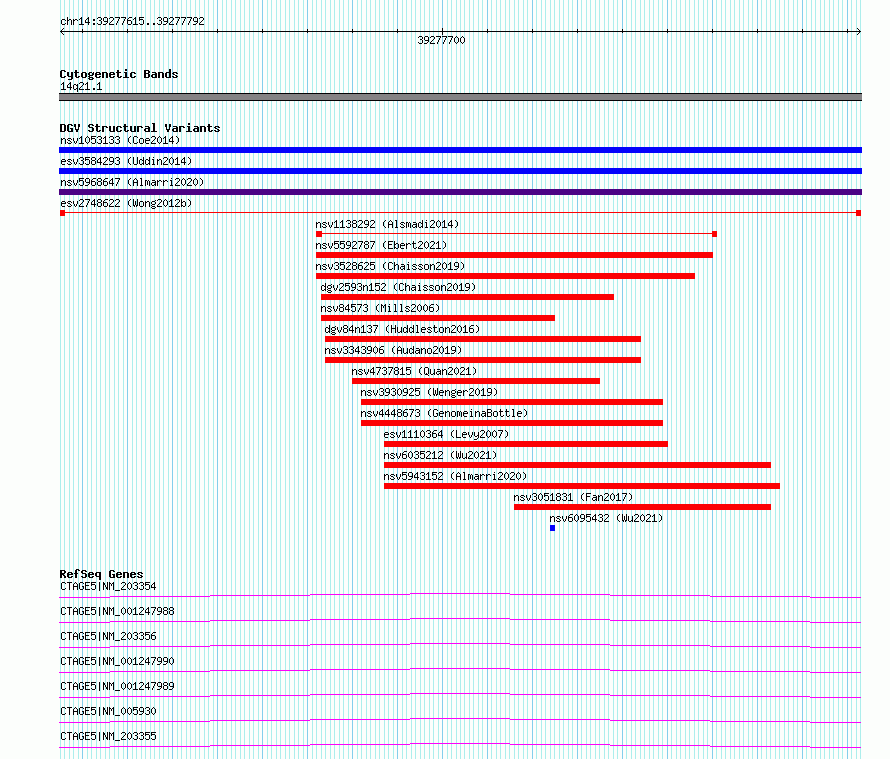Click the purple bar under nsv5968647
The width and height of the screenshot is (890, 759).
pos(460,192)
